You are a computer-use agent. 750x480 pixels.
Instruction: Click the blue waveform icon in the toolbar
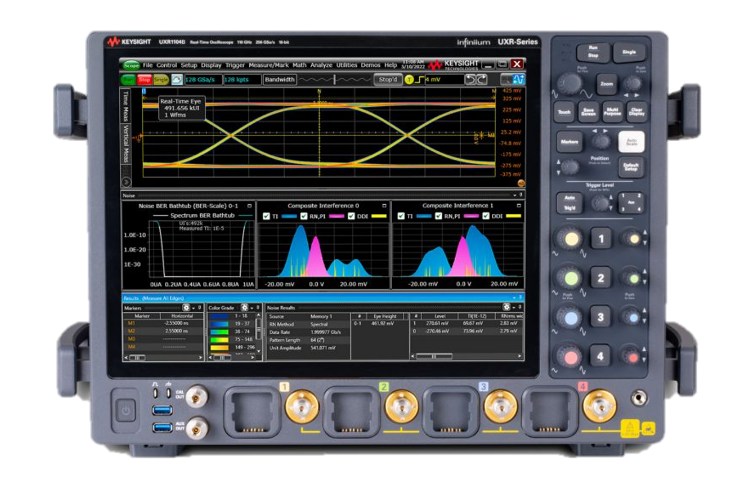(518, 79)
